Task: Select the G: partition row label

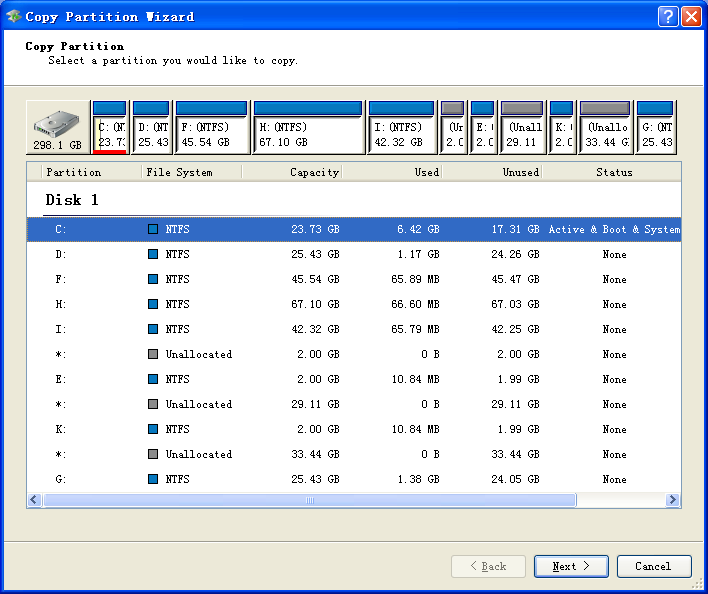Action: pos(61,479)
